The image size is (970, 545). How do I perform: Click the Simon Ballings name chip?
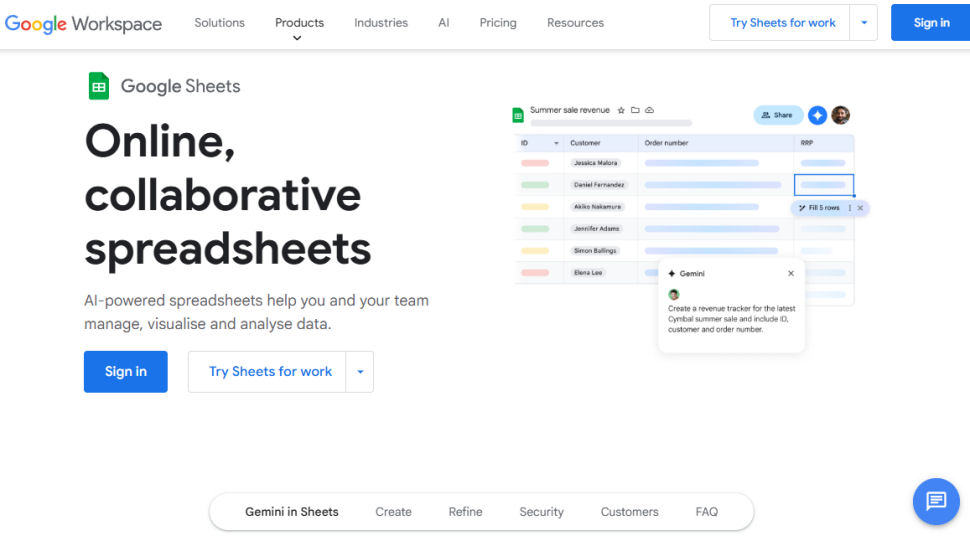(x=594, y=251)
